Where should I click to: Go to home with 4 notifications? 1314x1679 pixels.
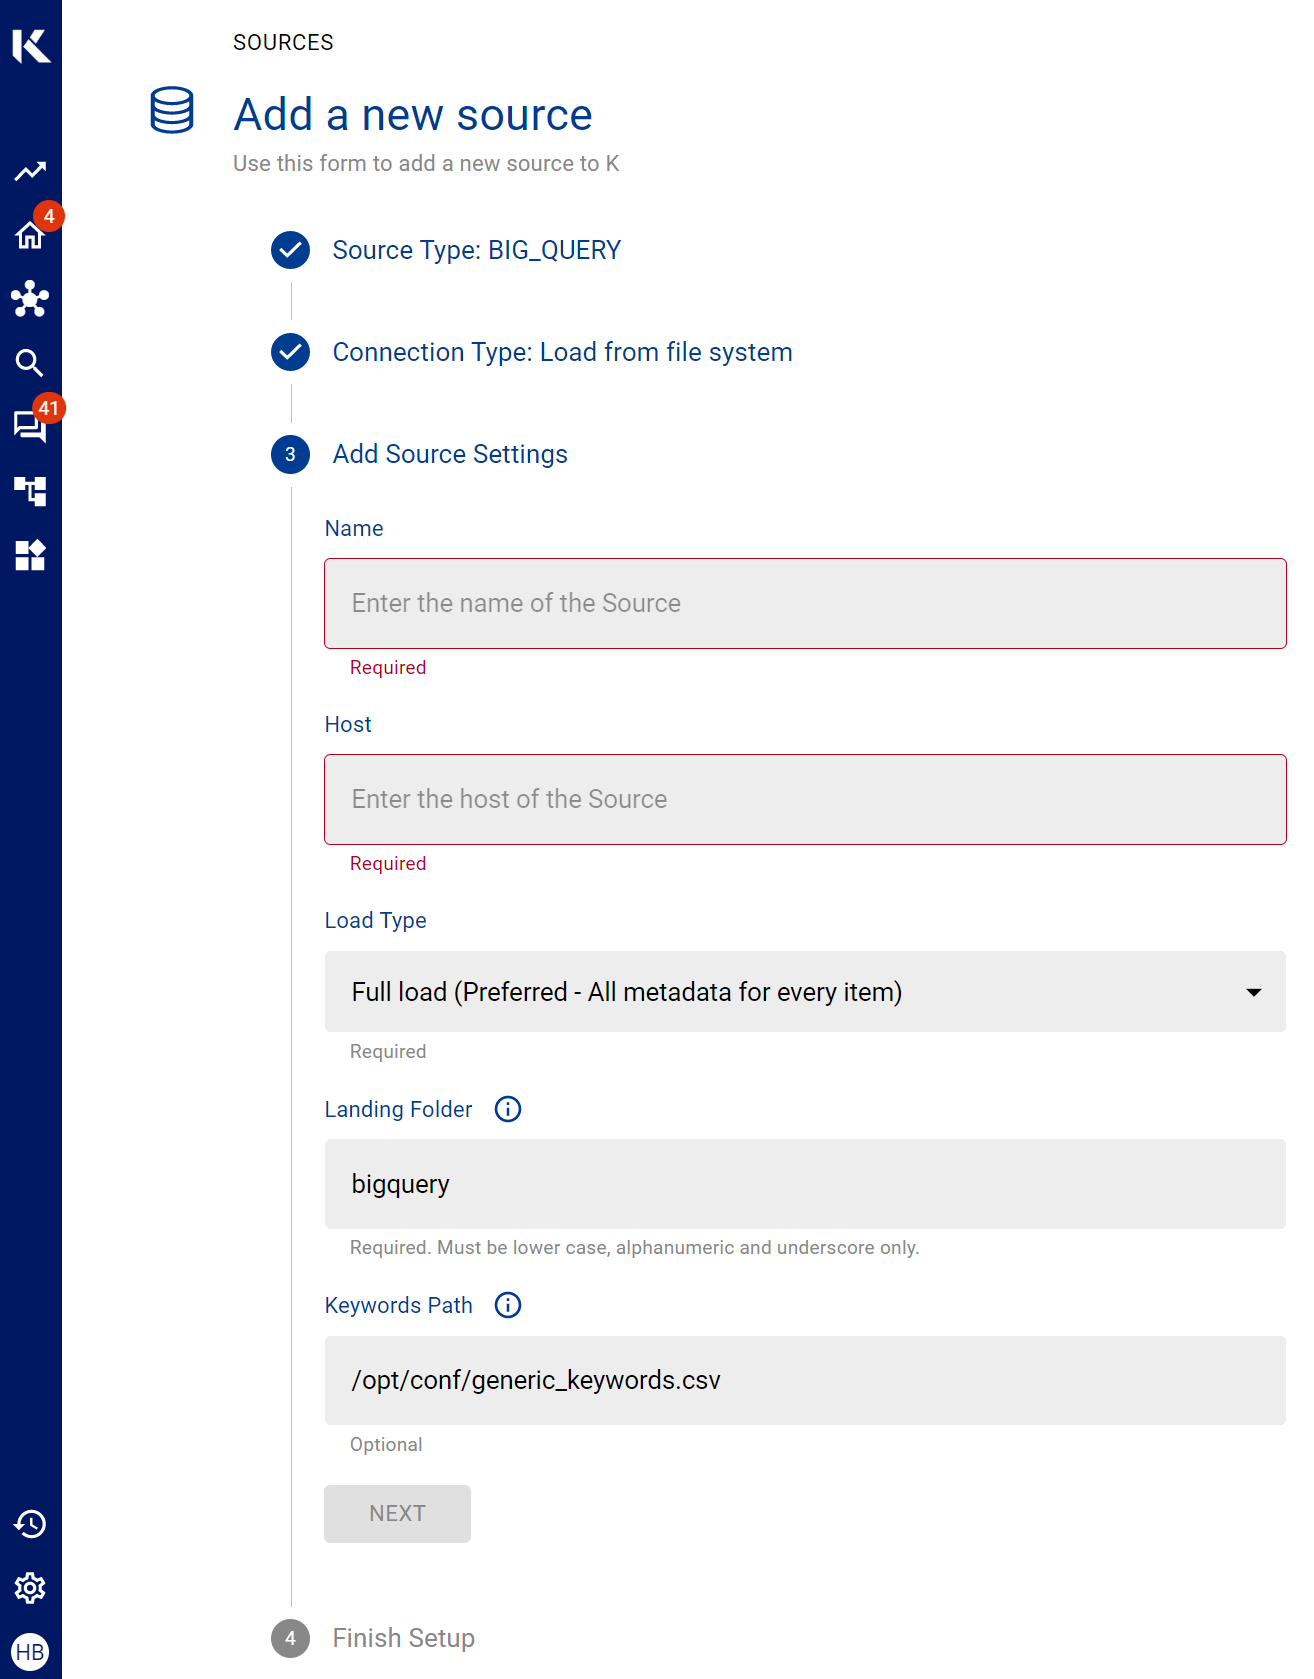pyautogui.click(x=30, y=236)
